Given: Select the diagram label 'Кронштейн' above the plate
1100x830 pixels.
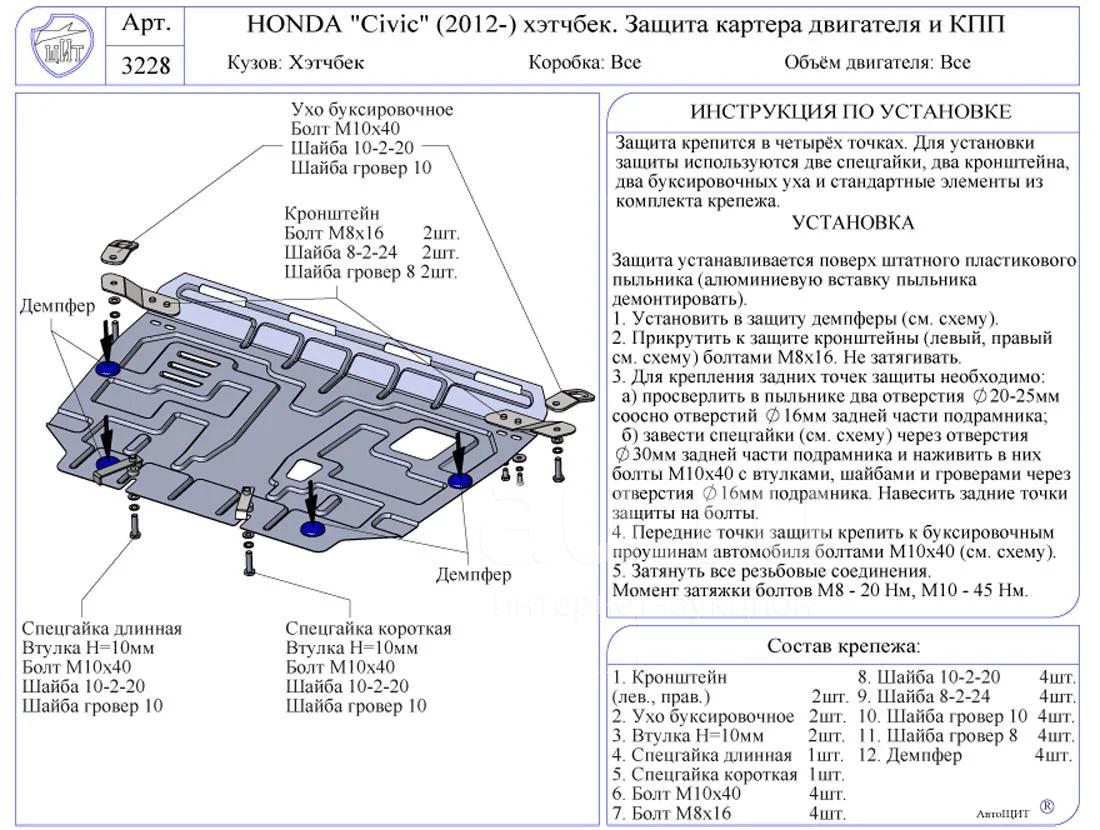Looking at the screenshot, I should pyautogui.click(x=332, y=213).
